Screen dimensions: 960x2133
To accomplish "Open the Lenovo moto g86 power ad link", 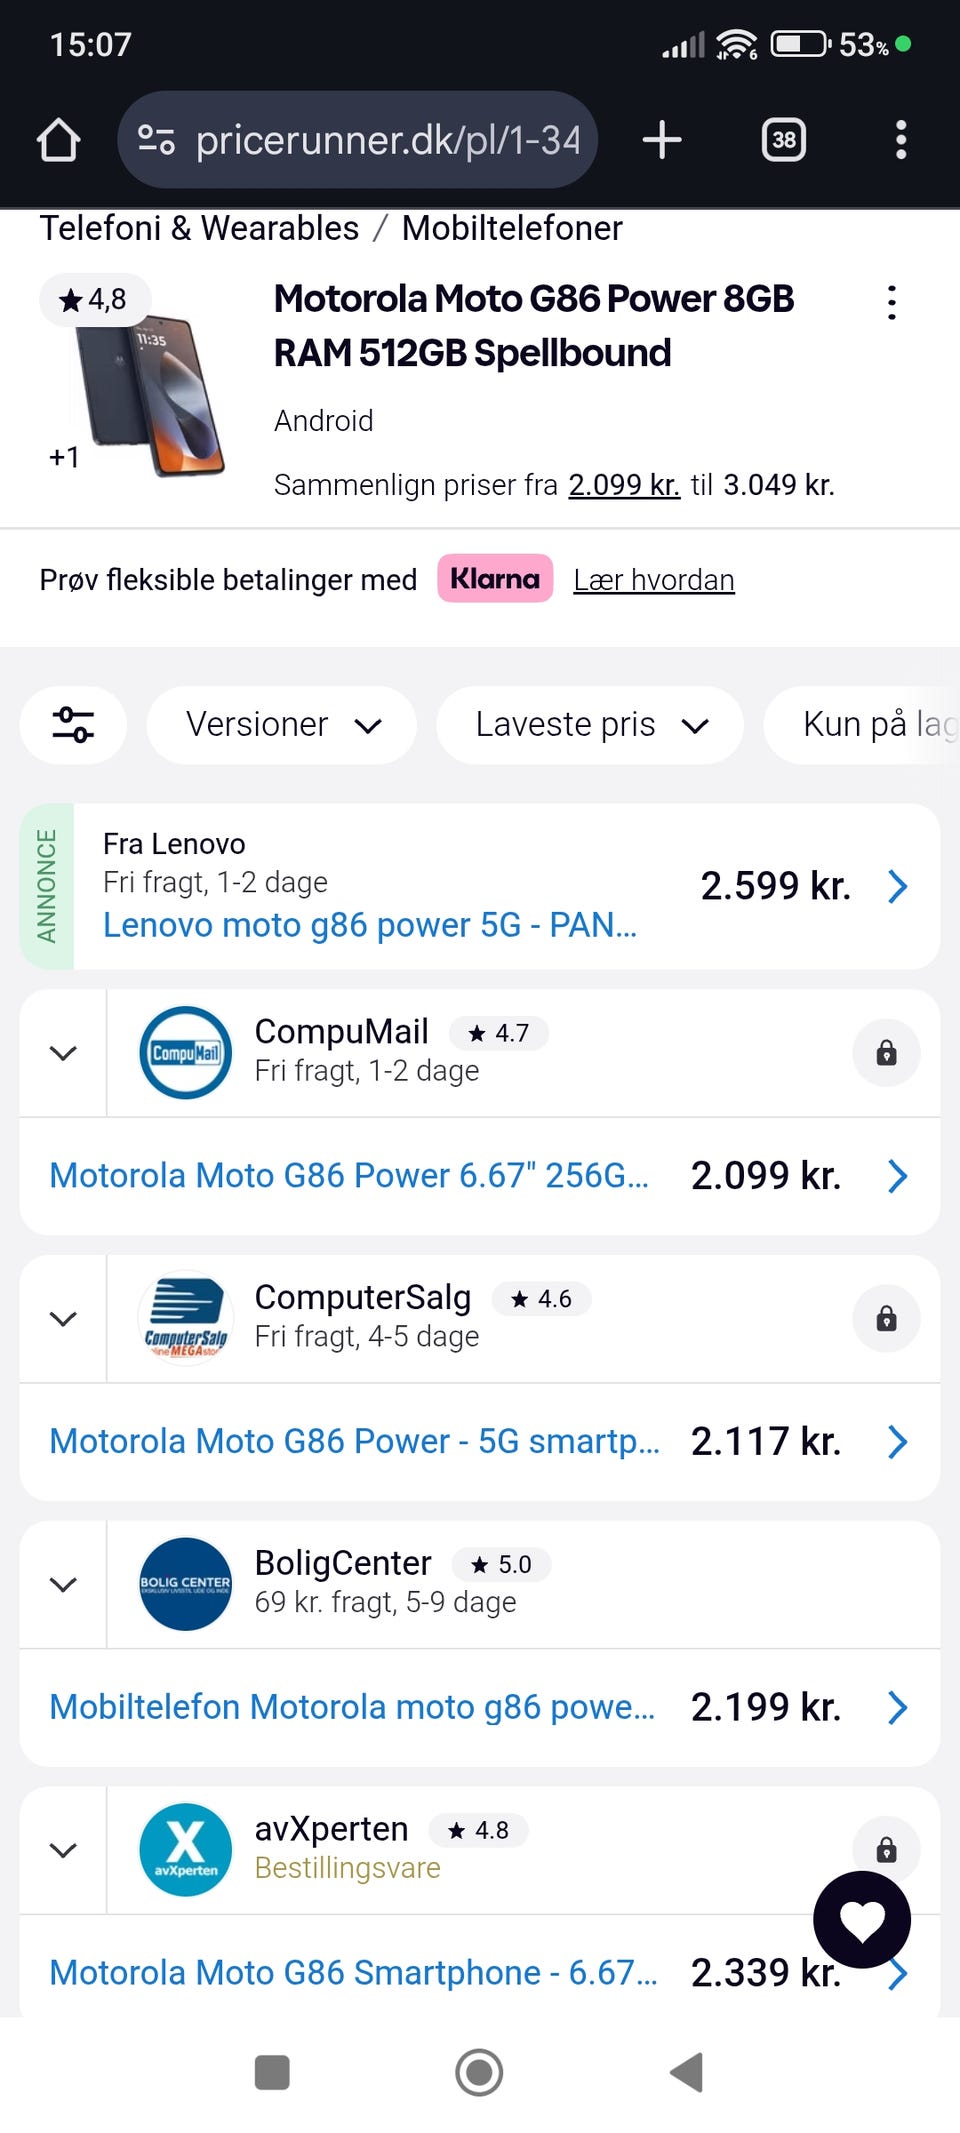I will click(x=370, y=925).
